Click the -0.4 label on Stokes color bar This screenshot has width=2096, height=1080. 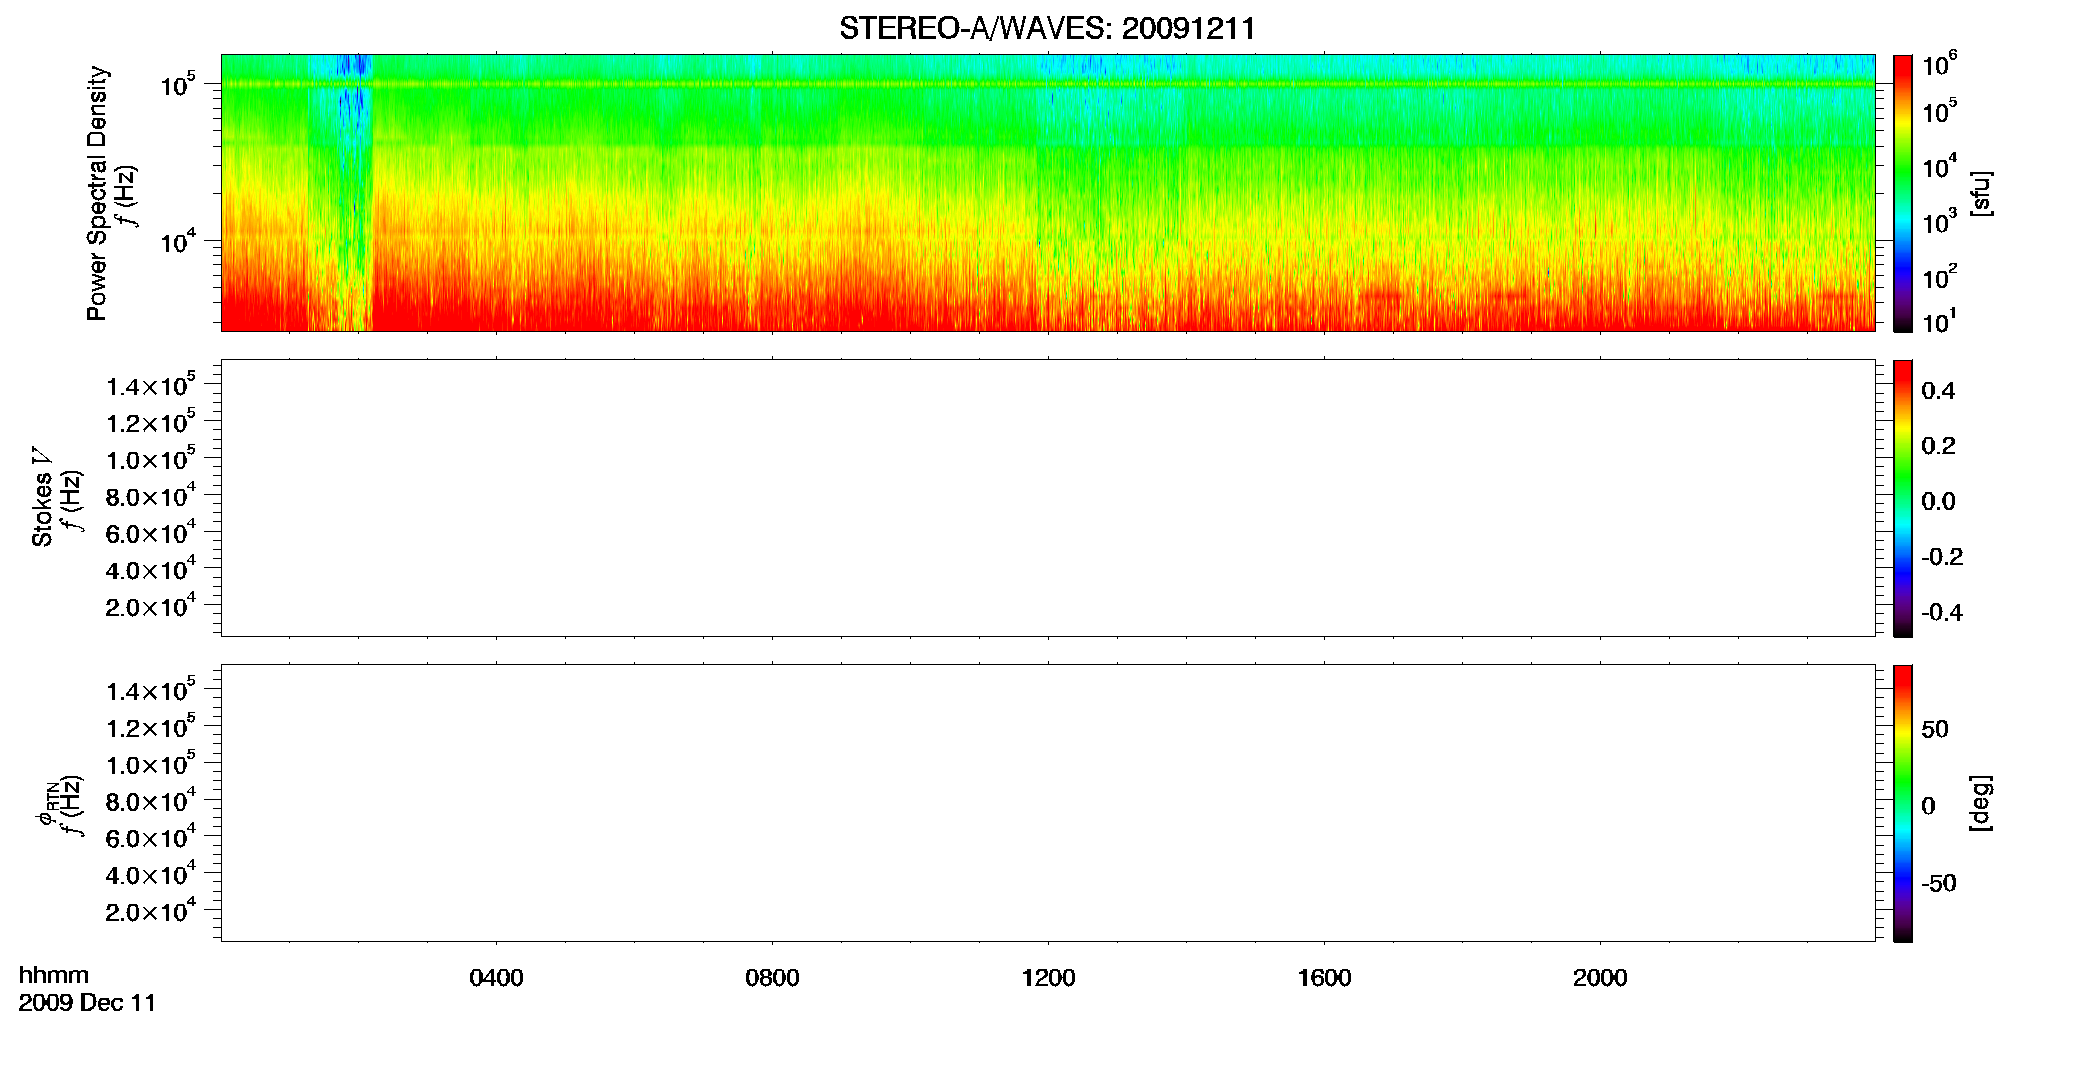(x=1942, y=613)
